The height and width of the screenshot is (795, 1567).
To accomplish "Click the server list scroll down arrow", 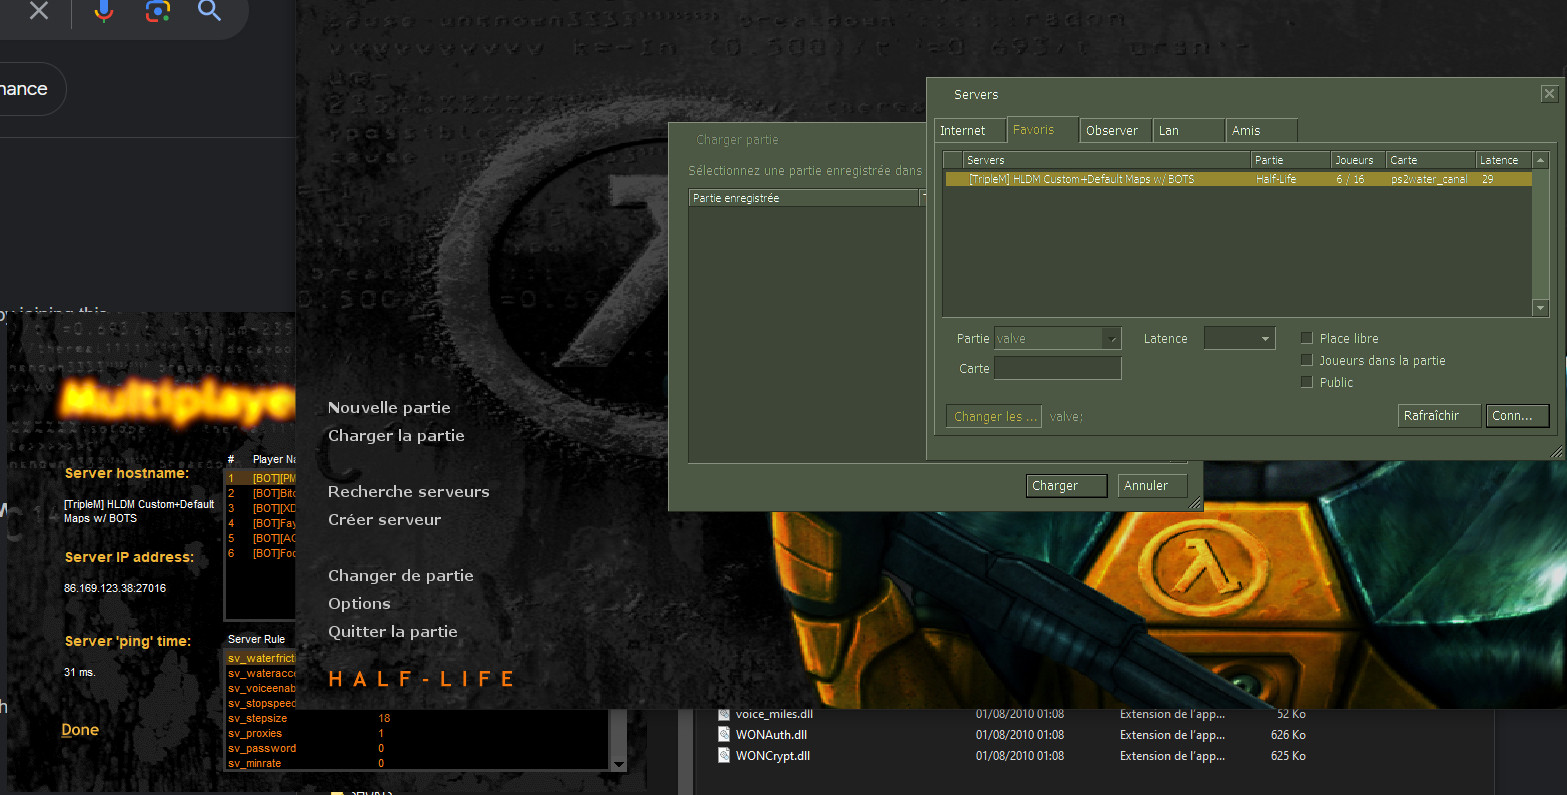I will 1541,309.
